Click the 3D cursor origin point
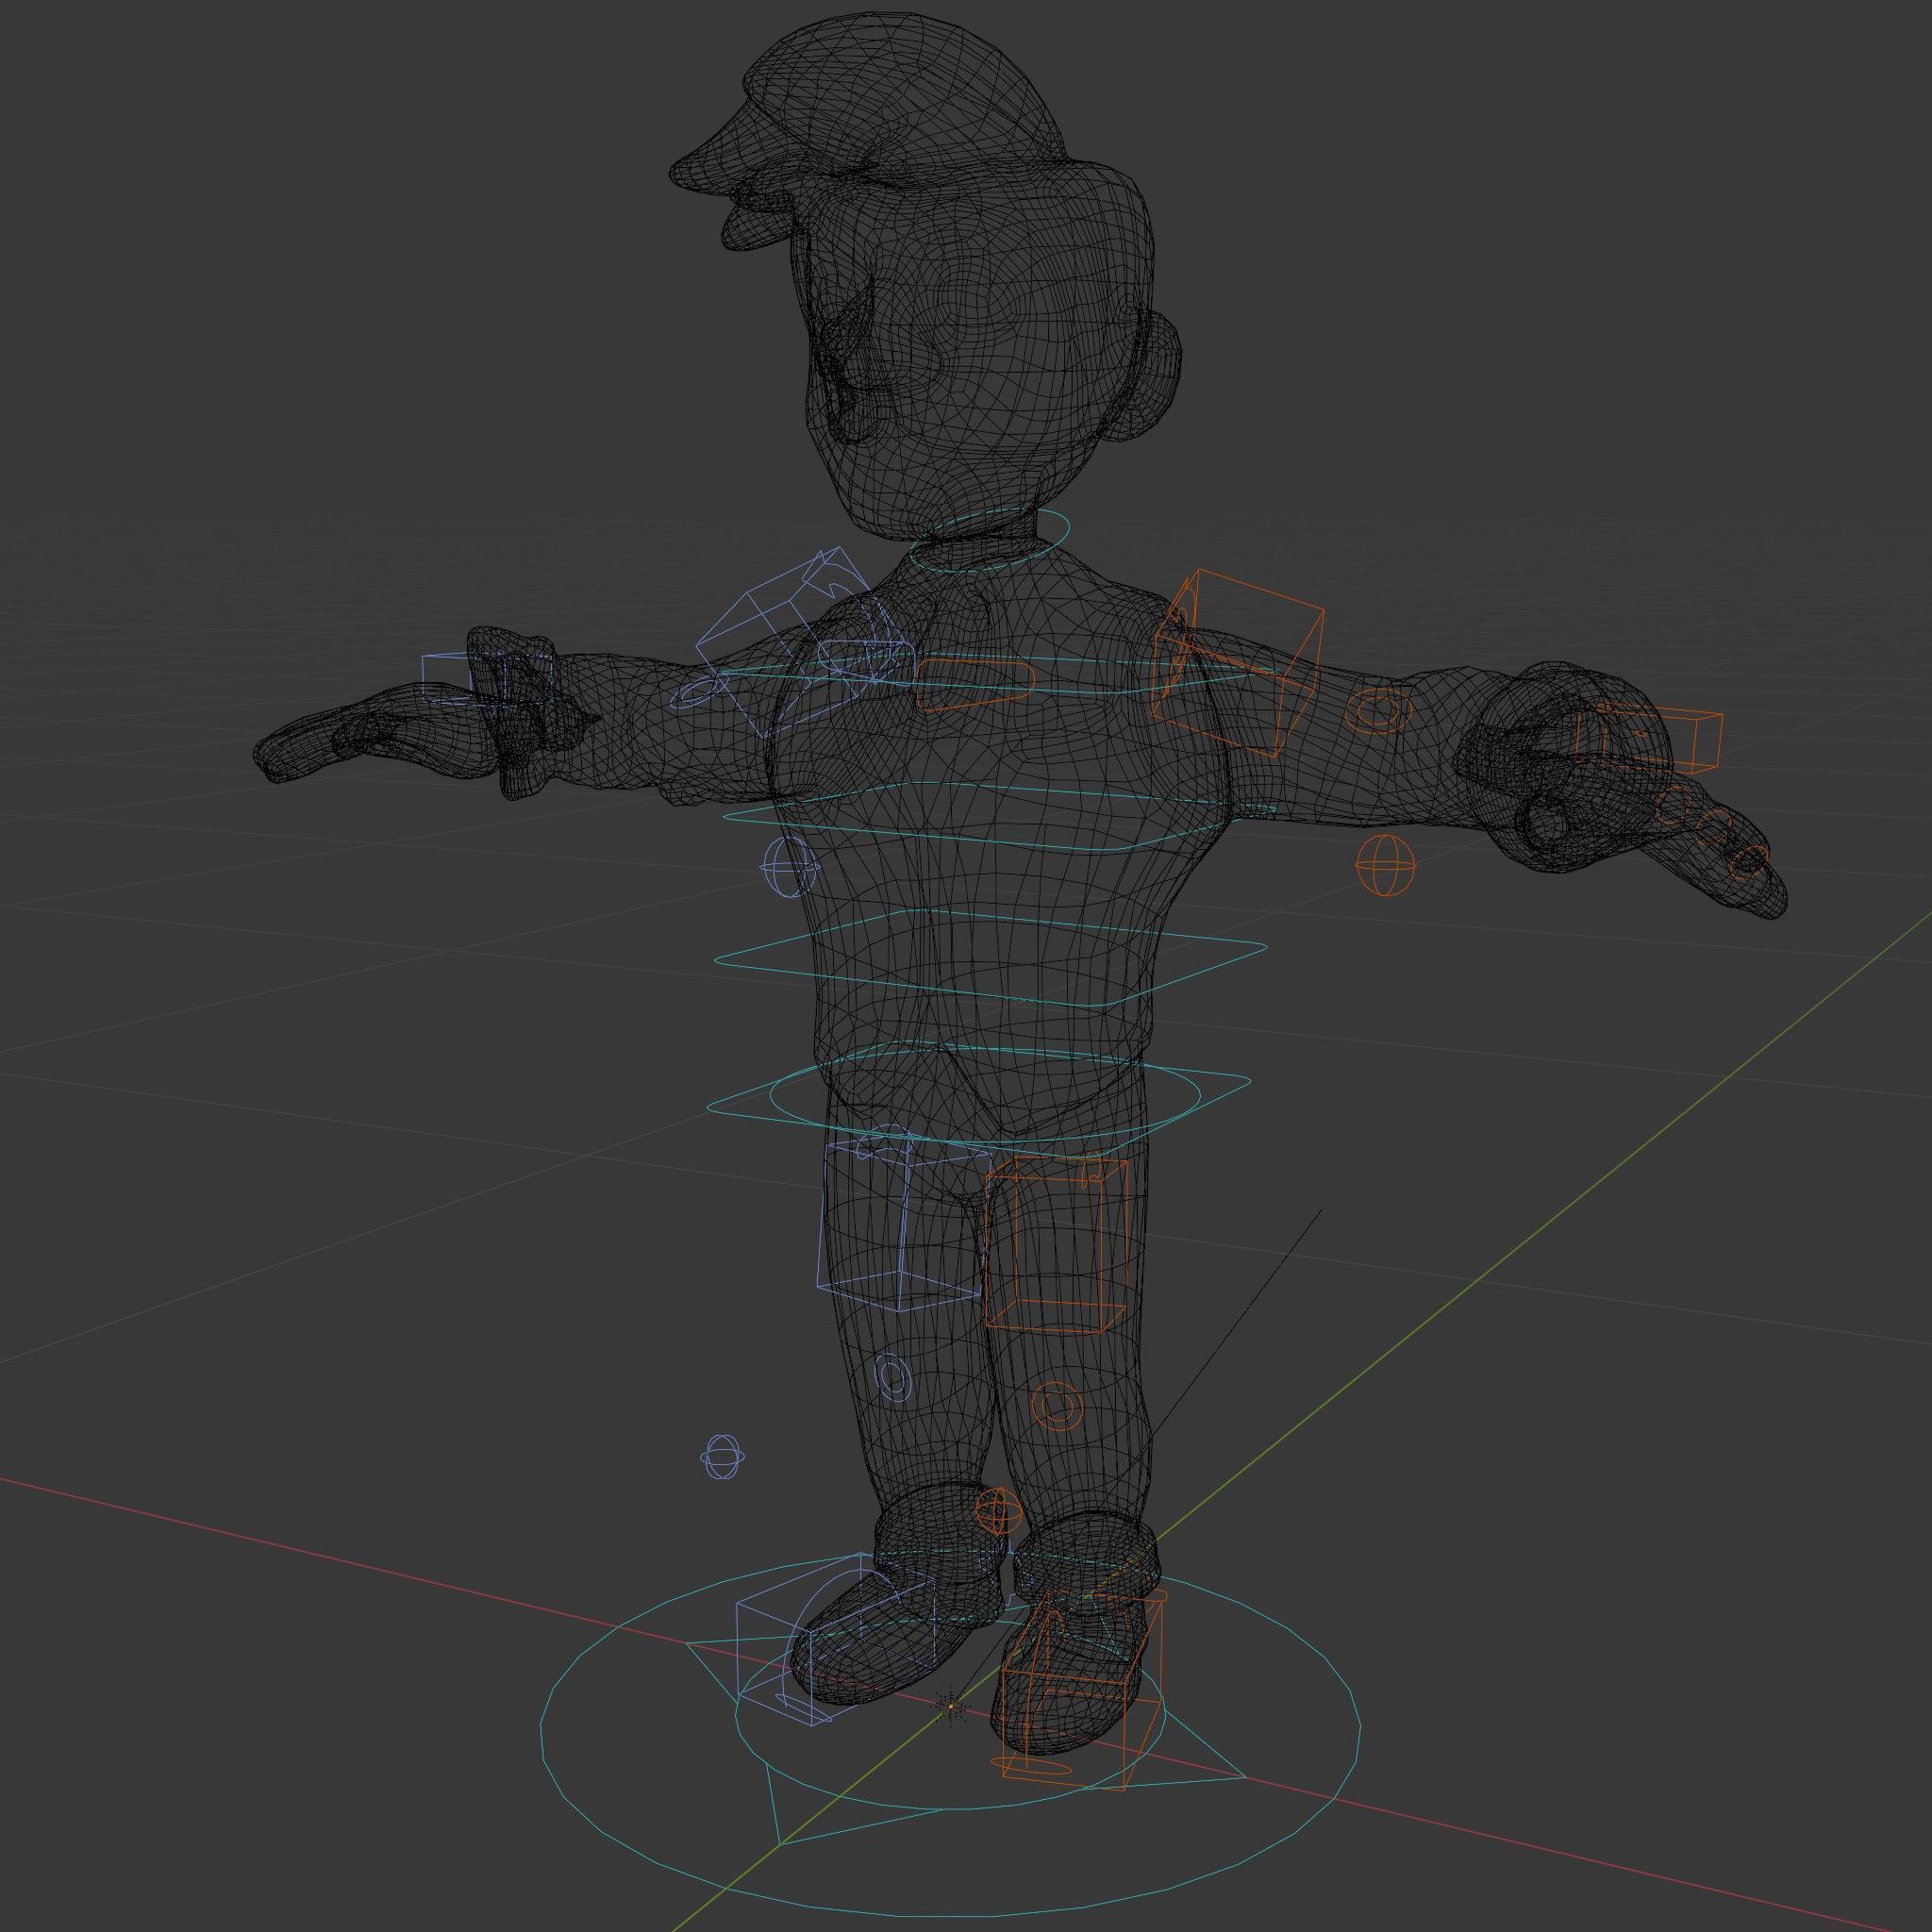This screenshot has width=1932, height=1932. coord(950,1705)
